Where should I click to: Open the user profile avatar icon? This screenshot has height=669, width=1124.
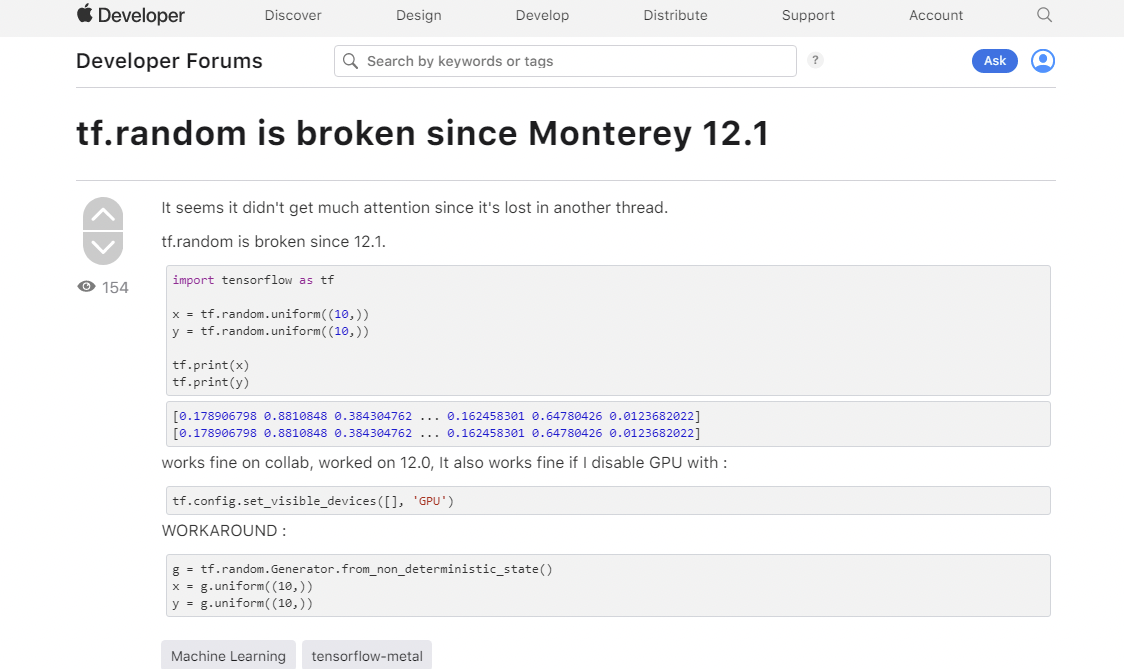[x=1043, y=61]
